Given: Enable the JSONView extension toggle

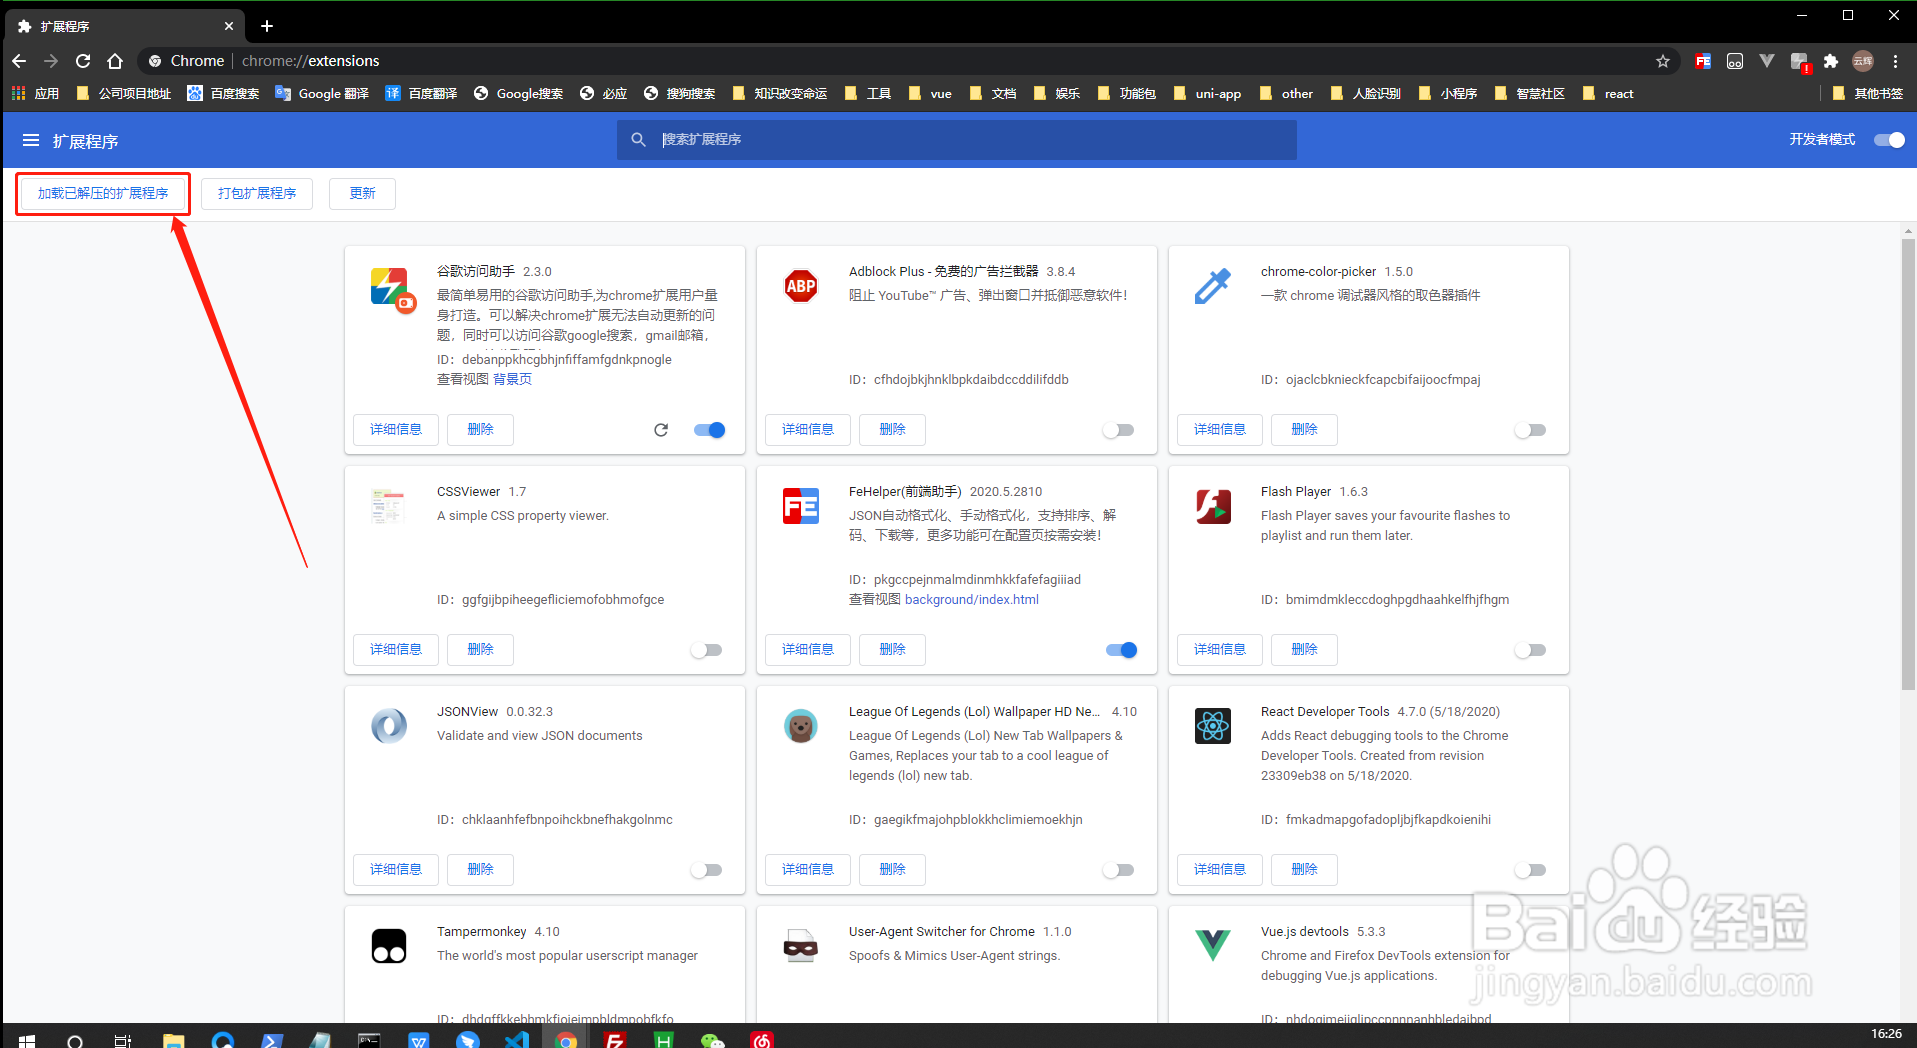Looking at the screenshot, I should (x=706, y=870).
